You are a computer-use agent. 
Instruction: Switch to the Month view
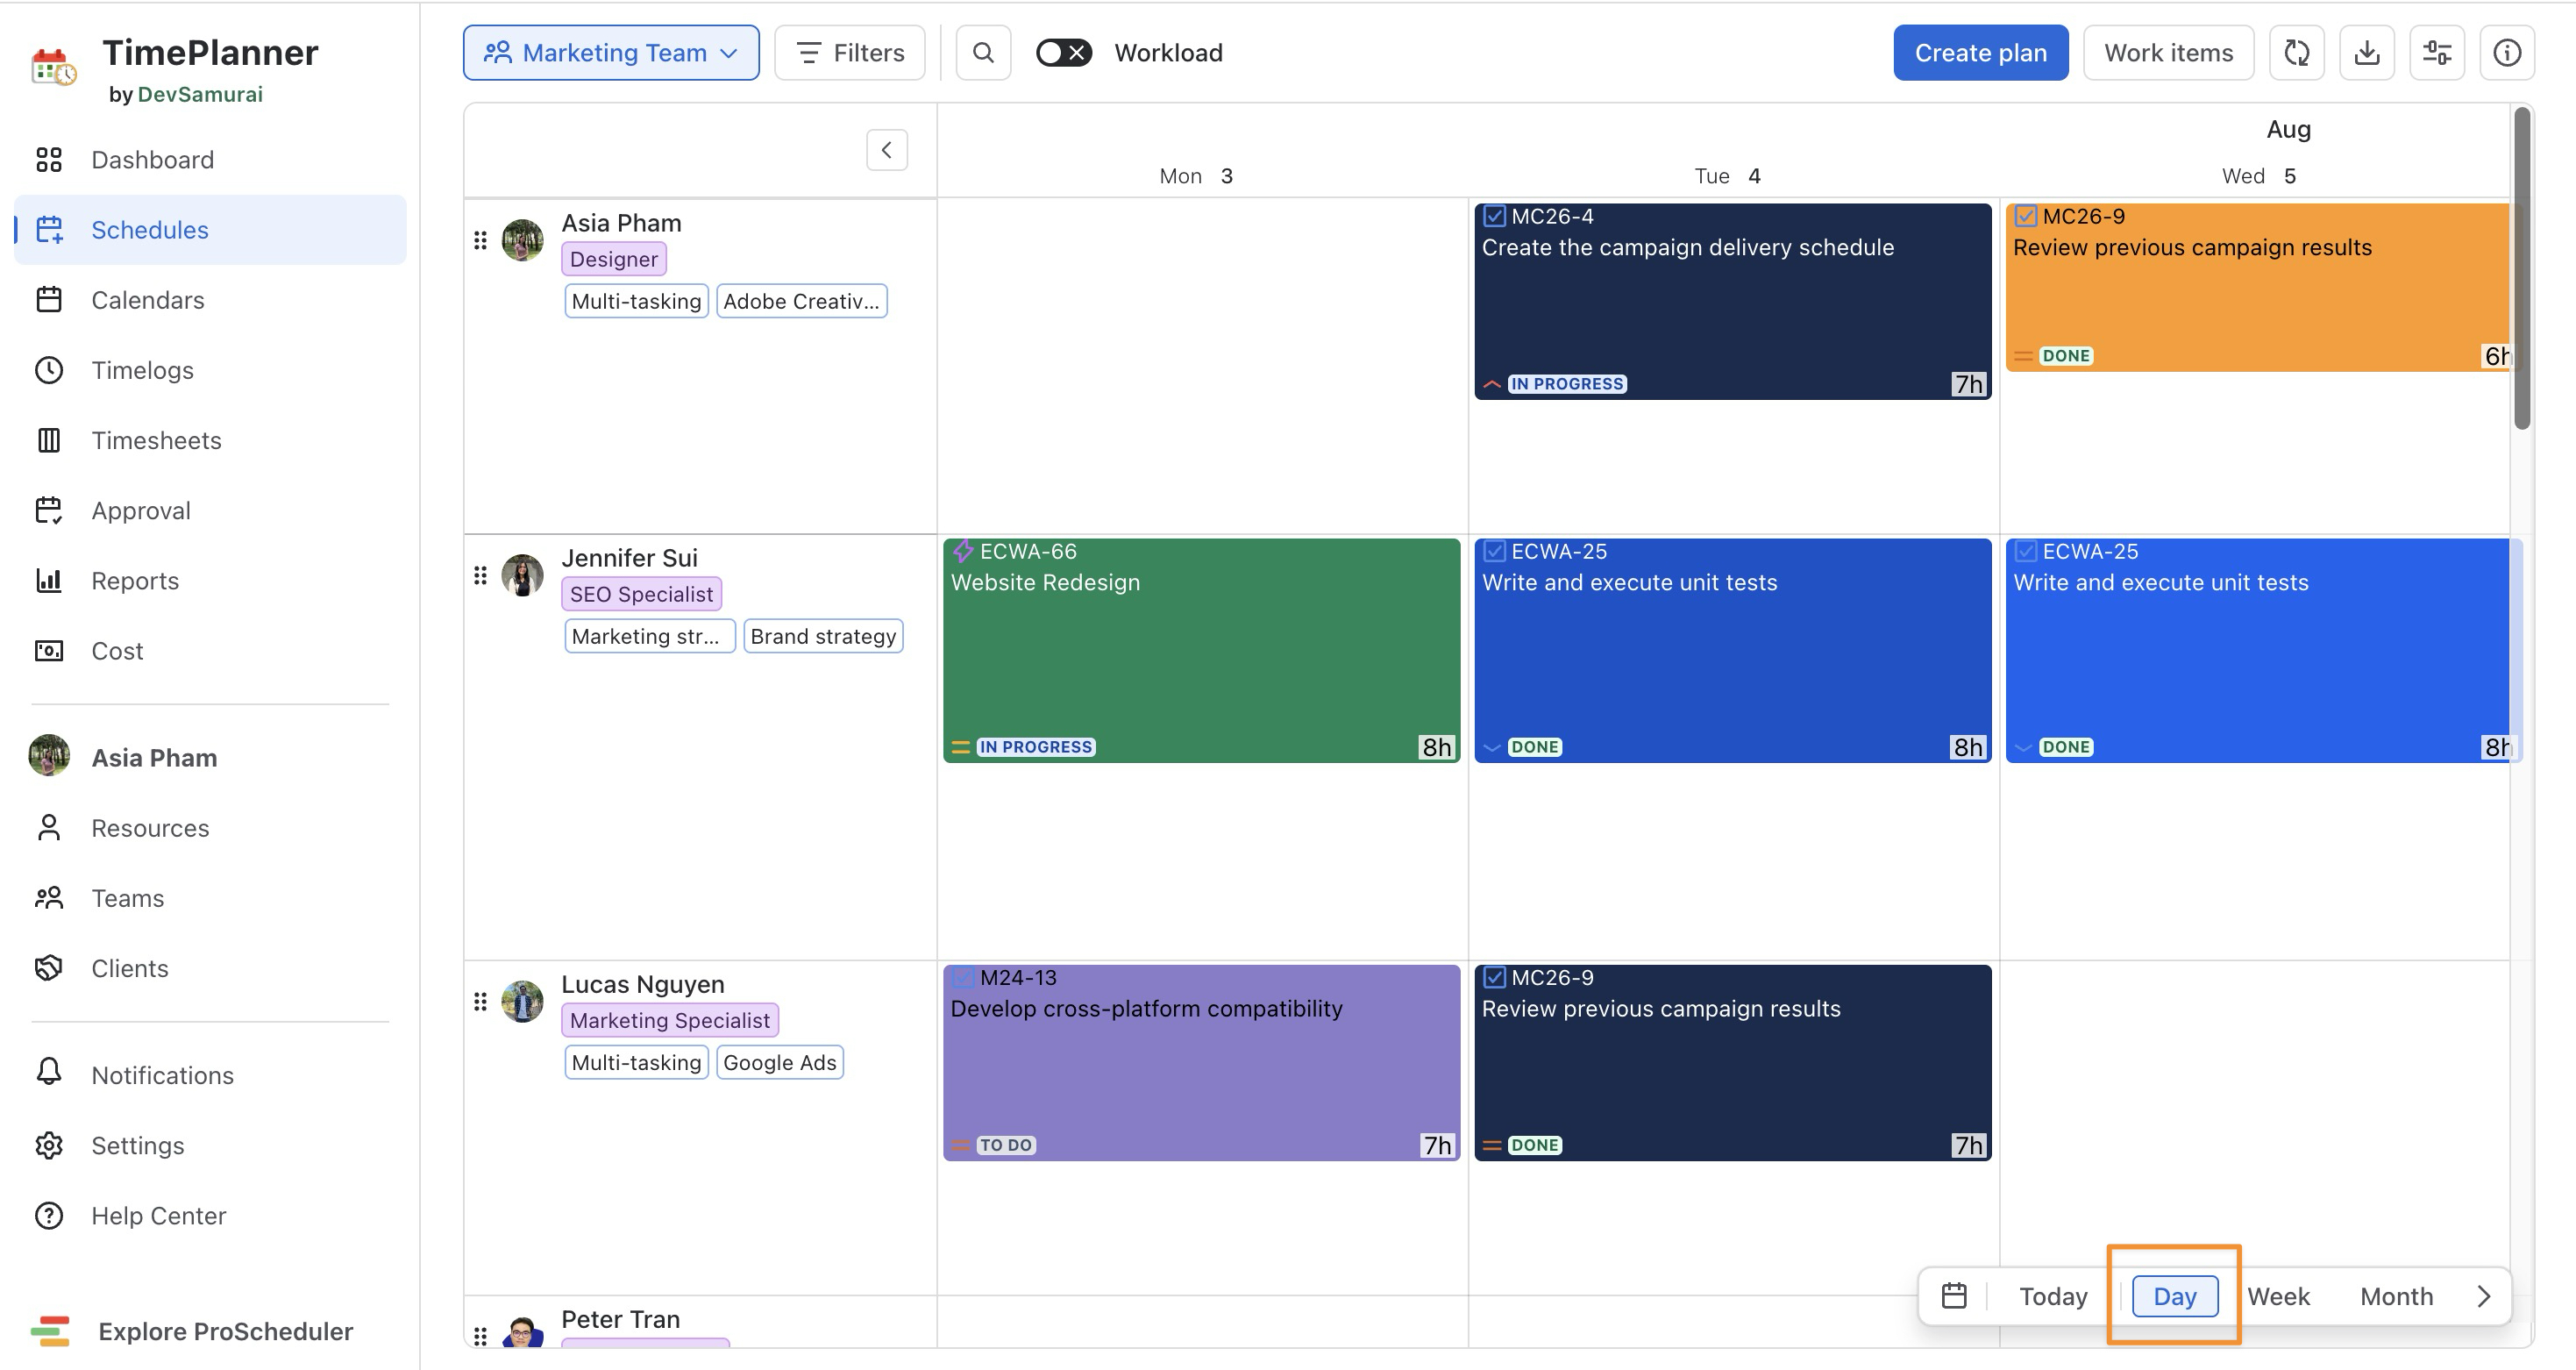2396,1296
